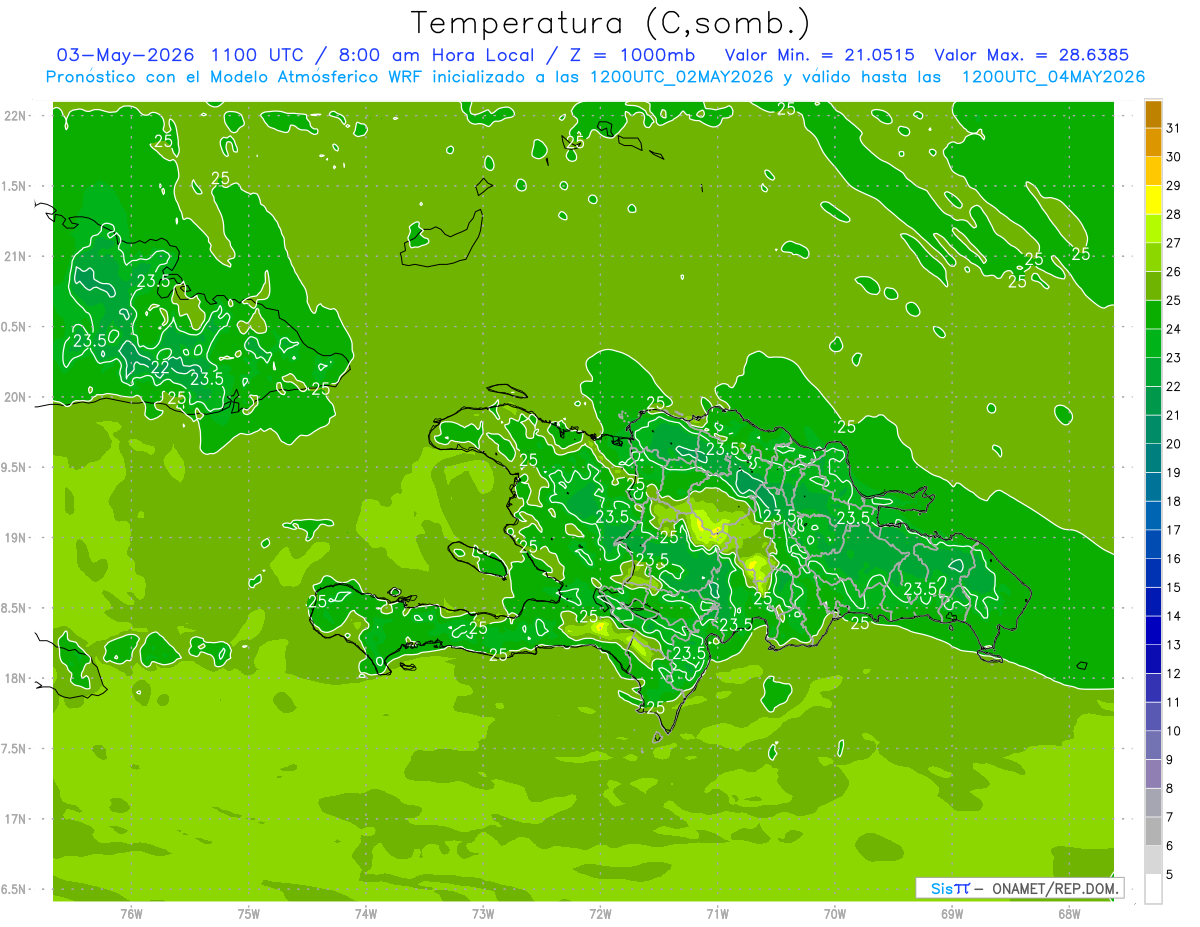The width and height of the screenshot is (1200, 927).
Task: Click the orange 31 color bar segment
Action: pos(1153,115)
